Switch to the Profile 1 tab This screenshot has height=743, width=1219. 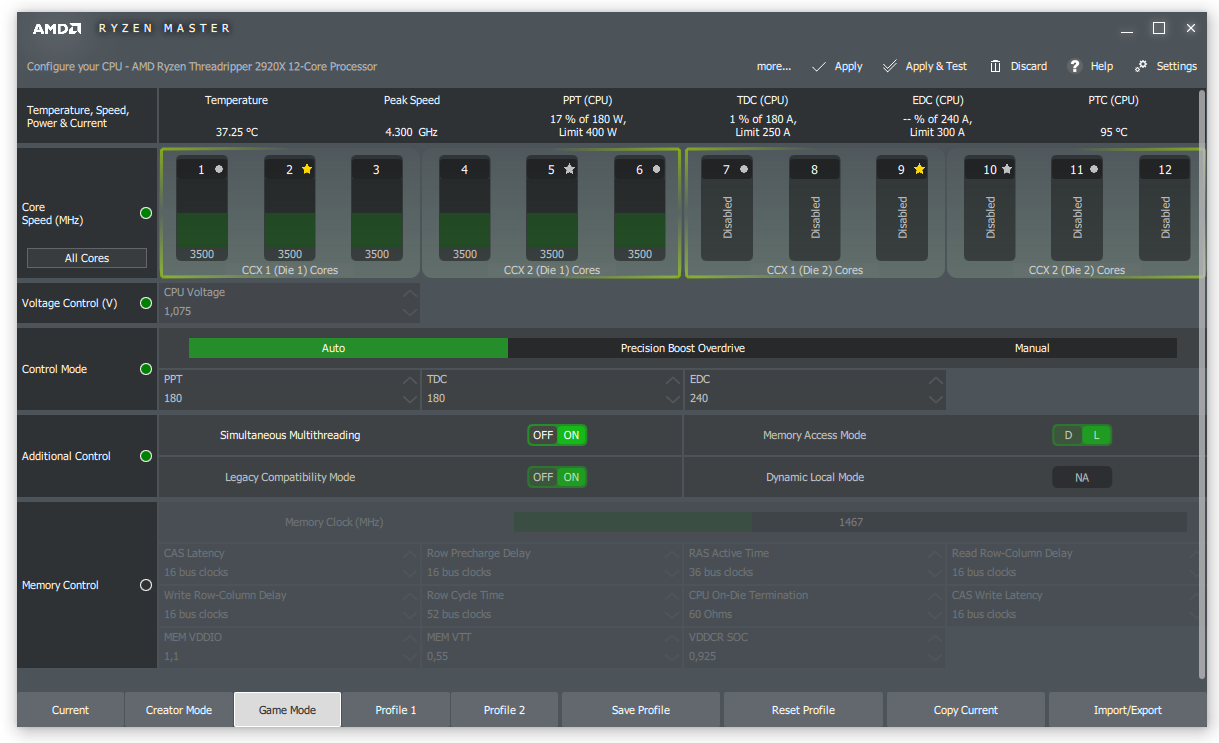396,710
